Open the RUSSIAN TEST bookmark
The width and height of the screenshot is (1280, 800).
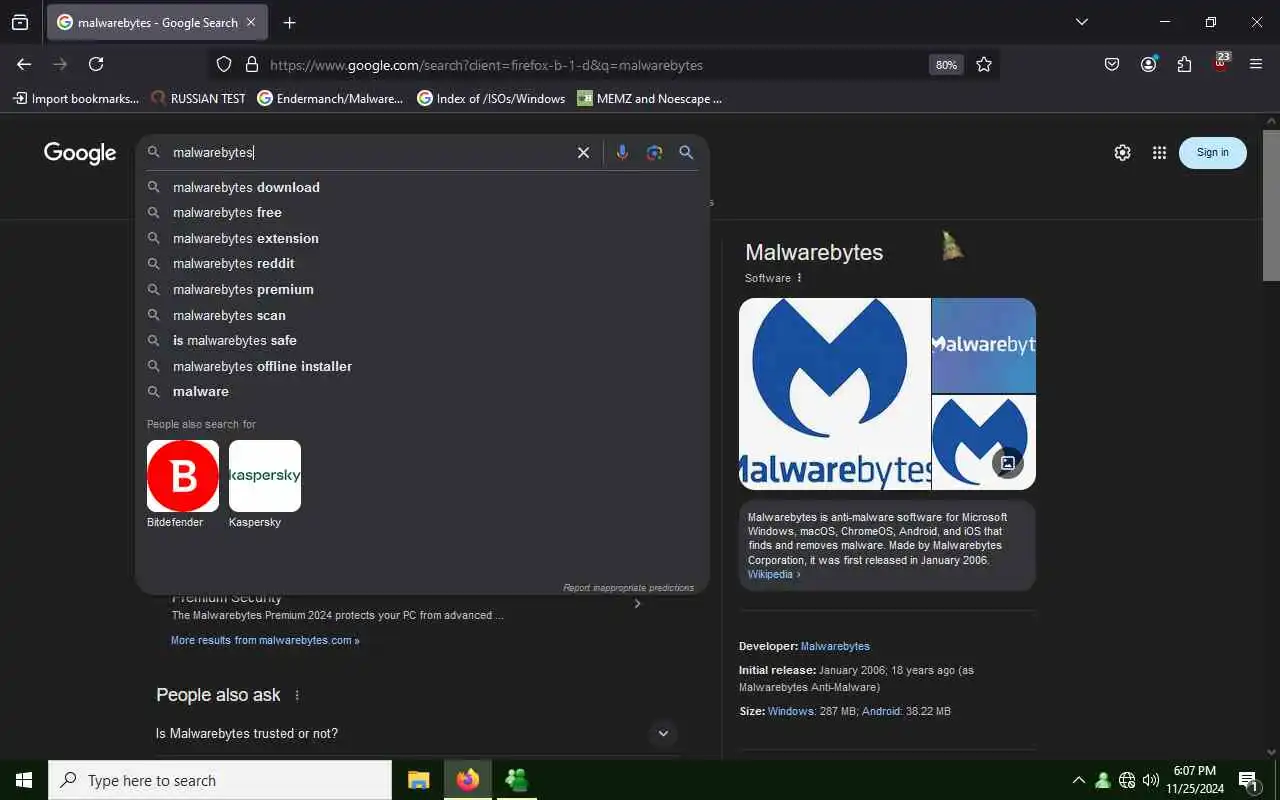click(x=198, y=99)
